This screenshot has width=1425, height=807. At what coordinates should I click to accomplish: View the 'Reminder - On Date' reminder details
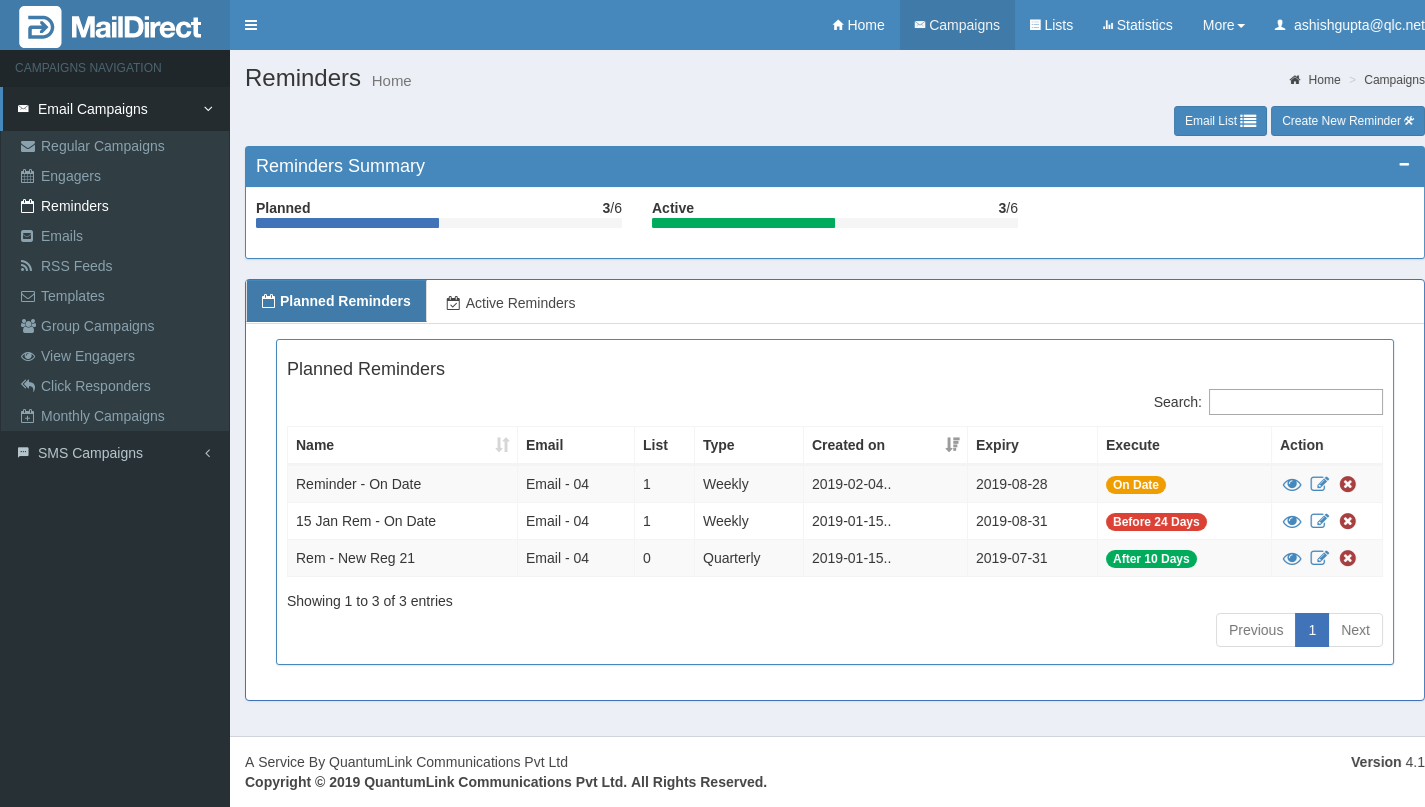click(x=1292, y=485)
